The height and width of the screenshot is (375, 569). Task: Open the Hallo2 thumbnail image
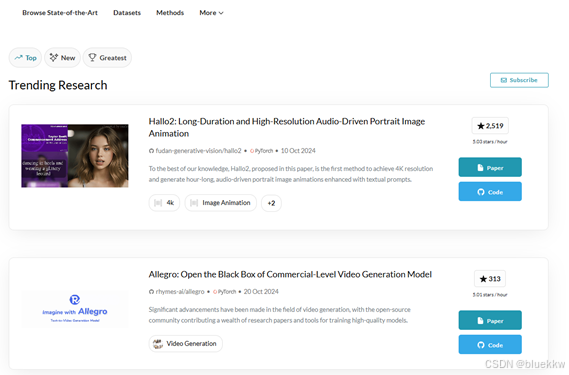pyautogui.click(x=75, y=156)
